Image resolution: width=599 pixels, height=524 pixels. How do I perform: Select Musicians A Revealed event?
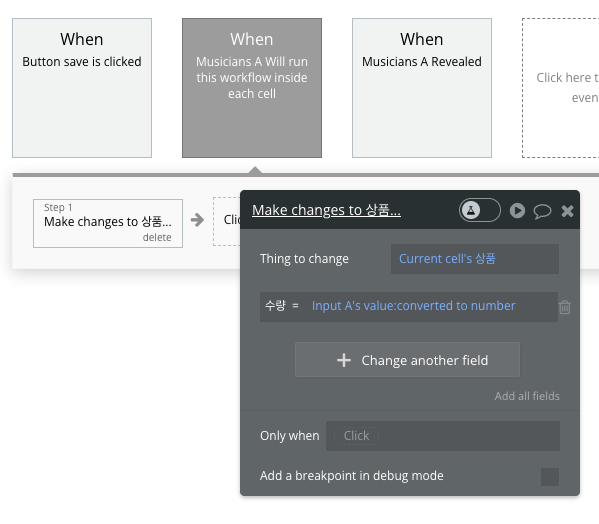pyautogui.click(x=422, y=88)
